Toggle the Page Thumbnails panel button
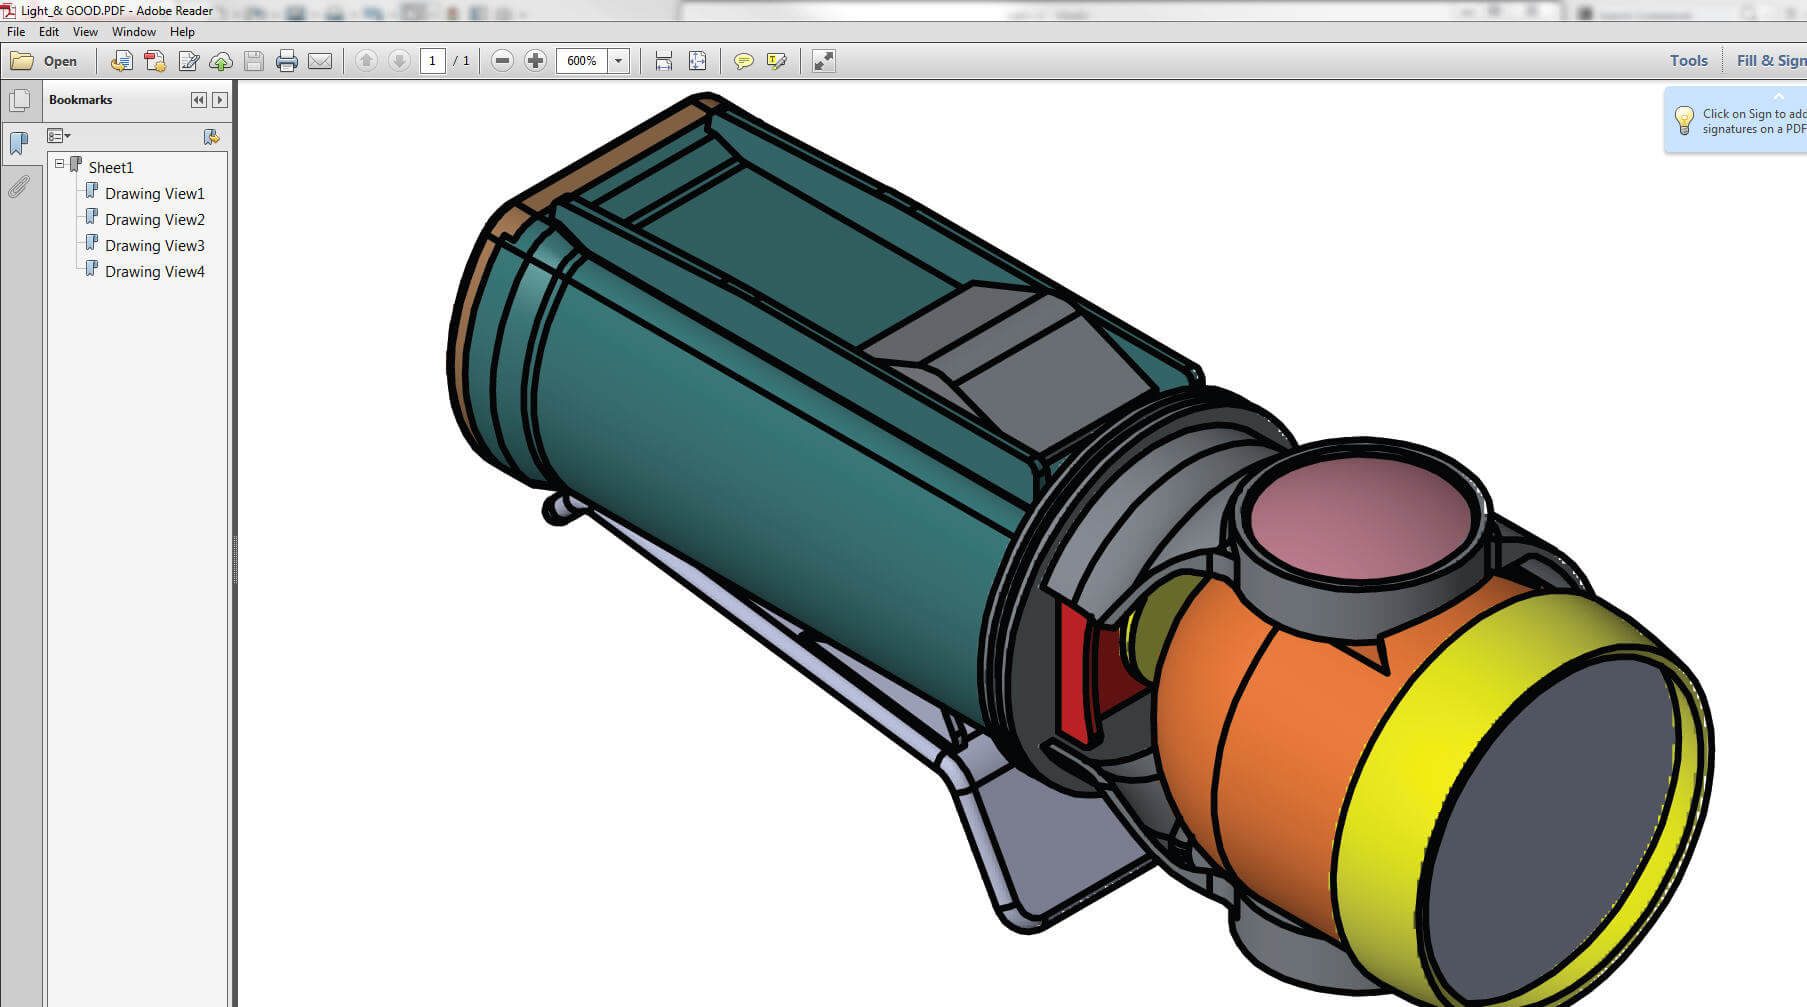This screenshot has width=1807, height=1007. click(19, 101)
